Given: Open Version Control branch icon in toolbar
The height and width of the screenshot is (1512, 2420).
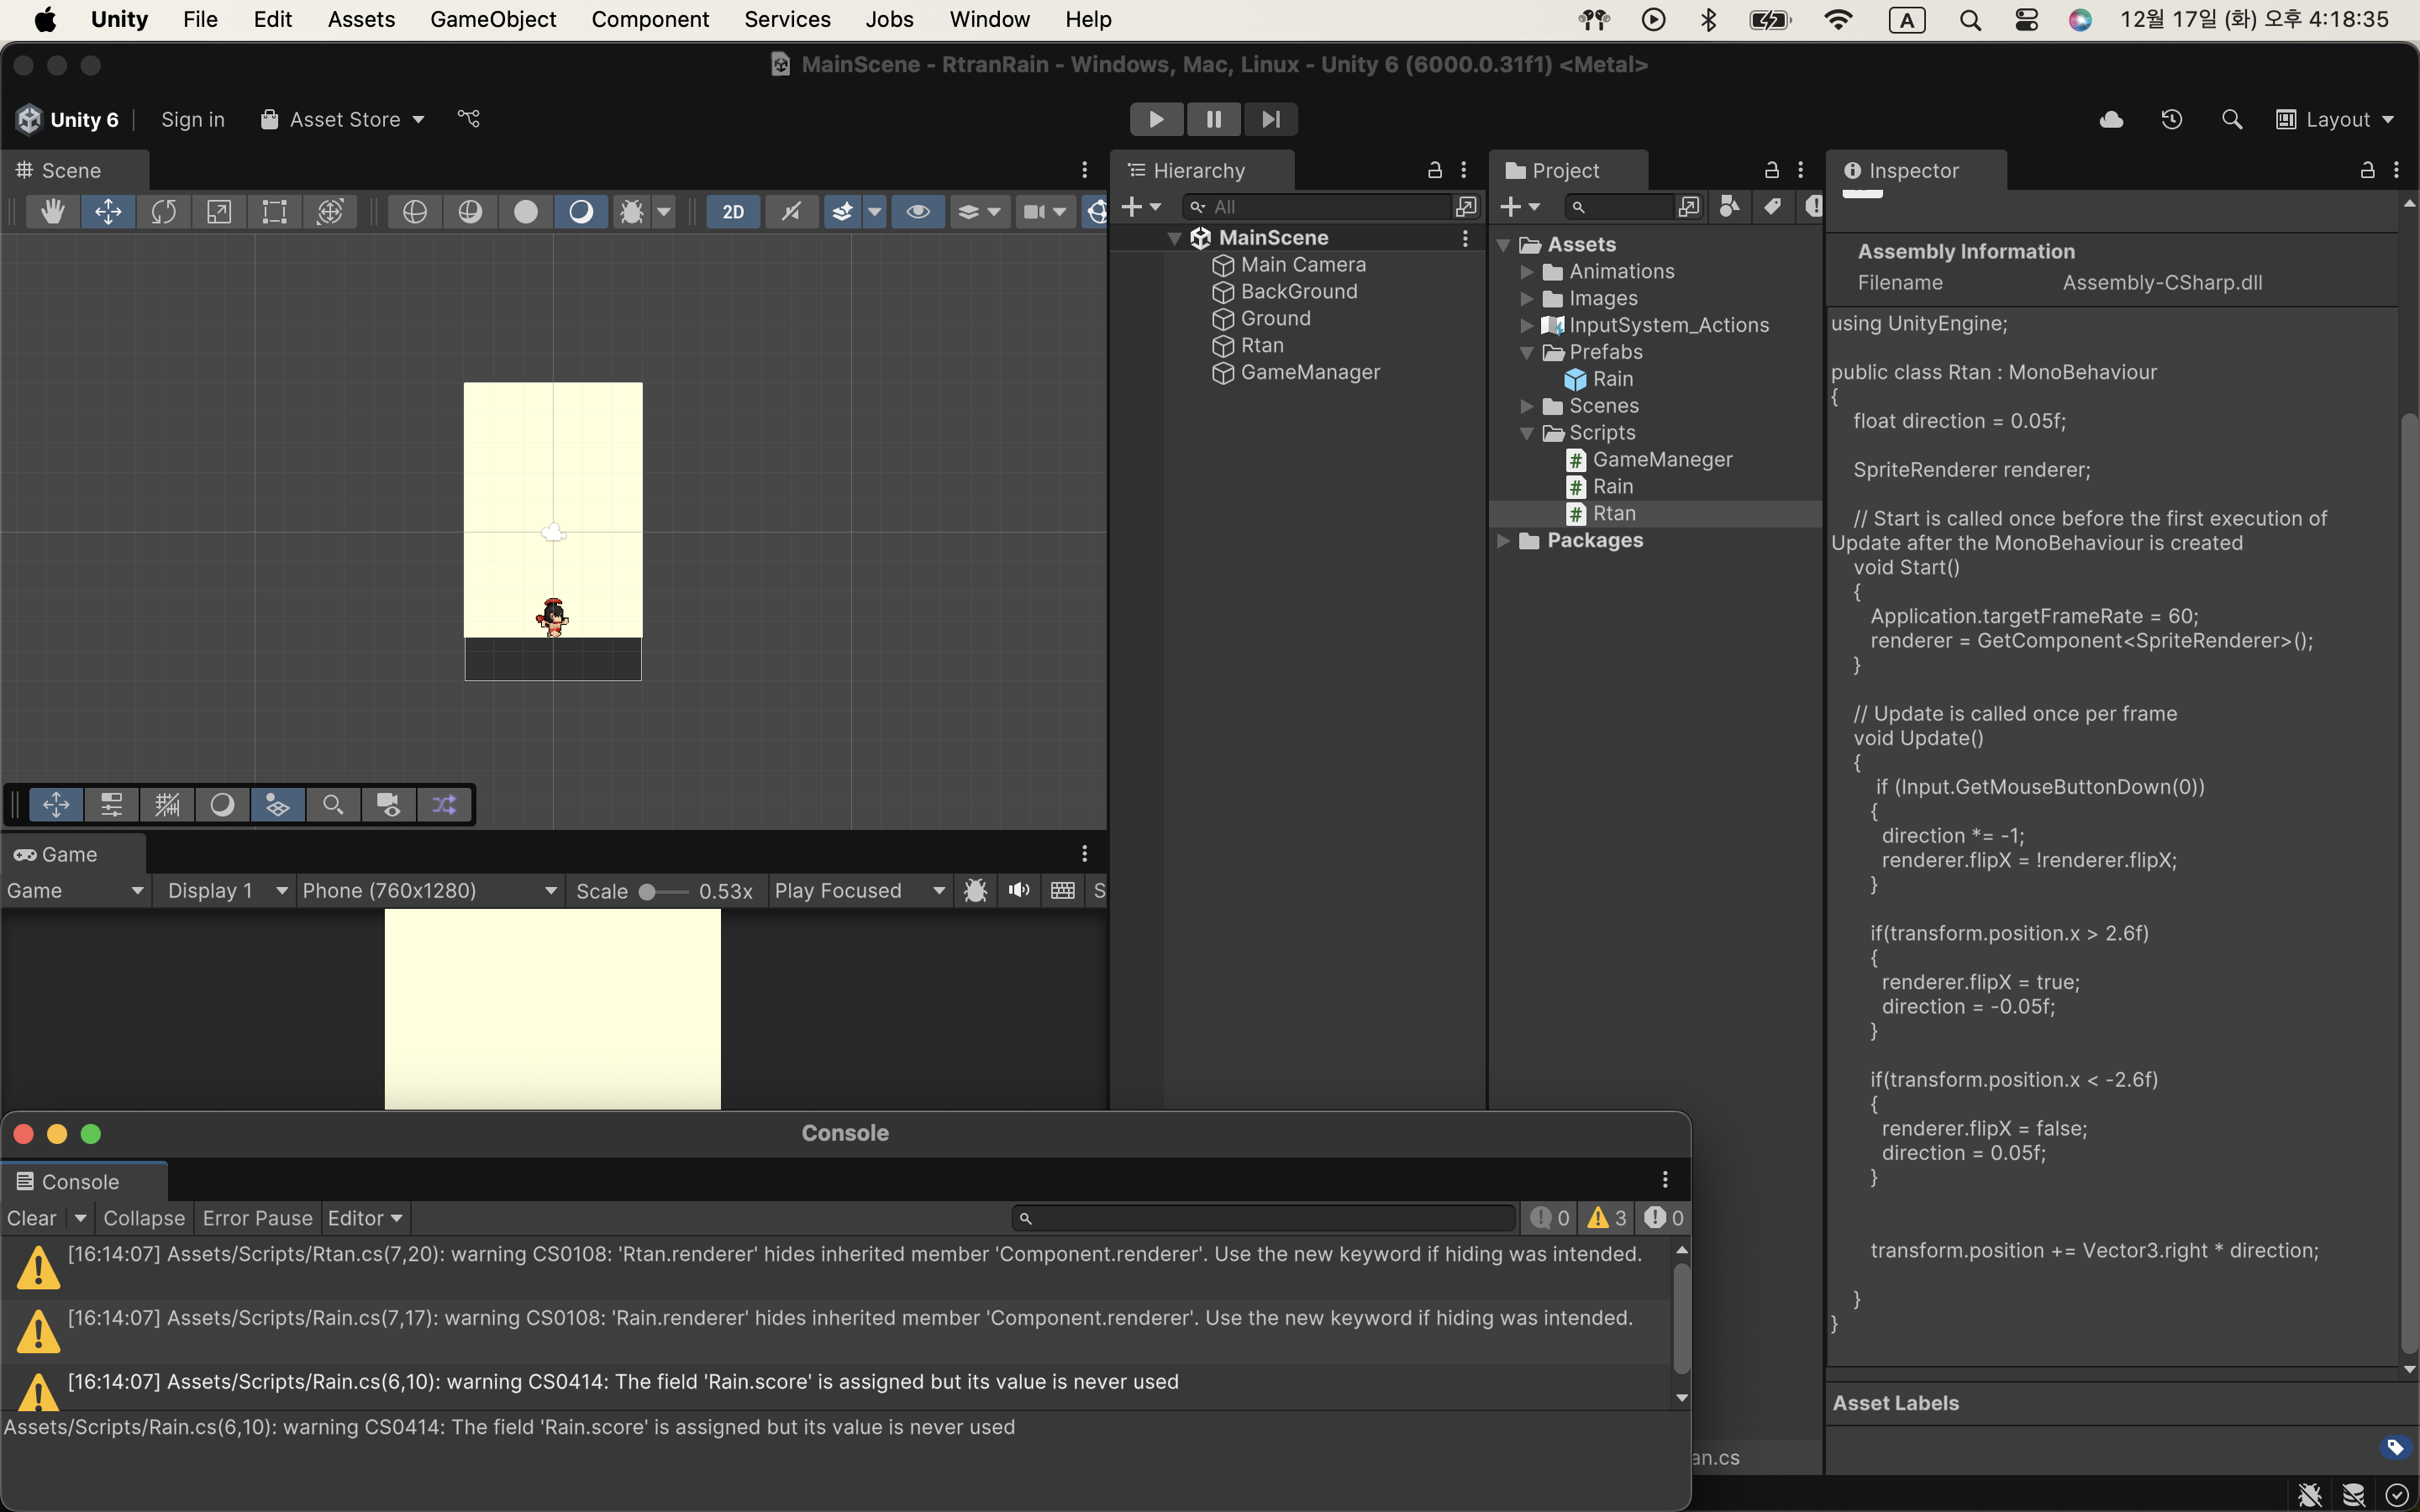Looking at the screenshot, I should click(x=469, y=119).
